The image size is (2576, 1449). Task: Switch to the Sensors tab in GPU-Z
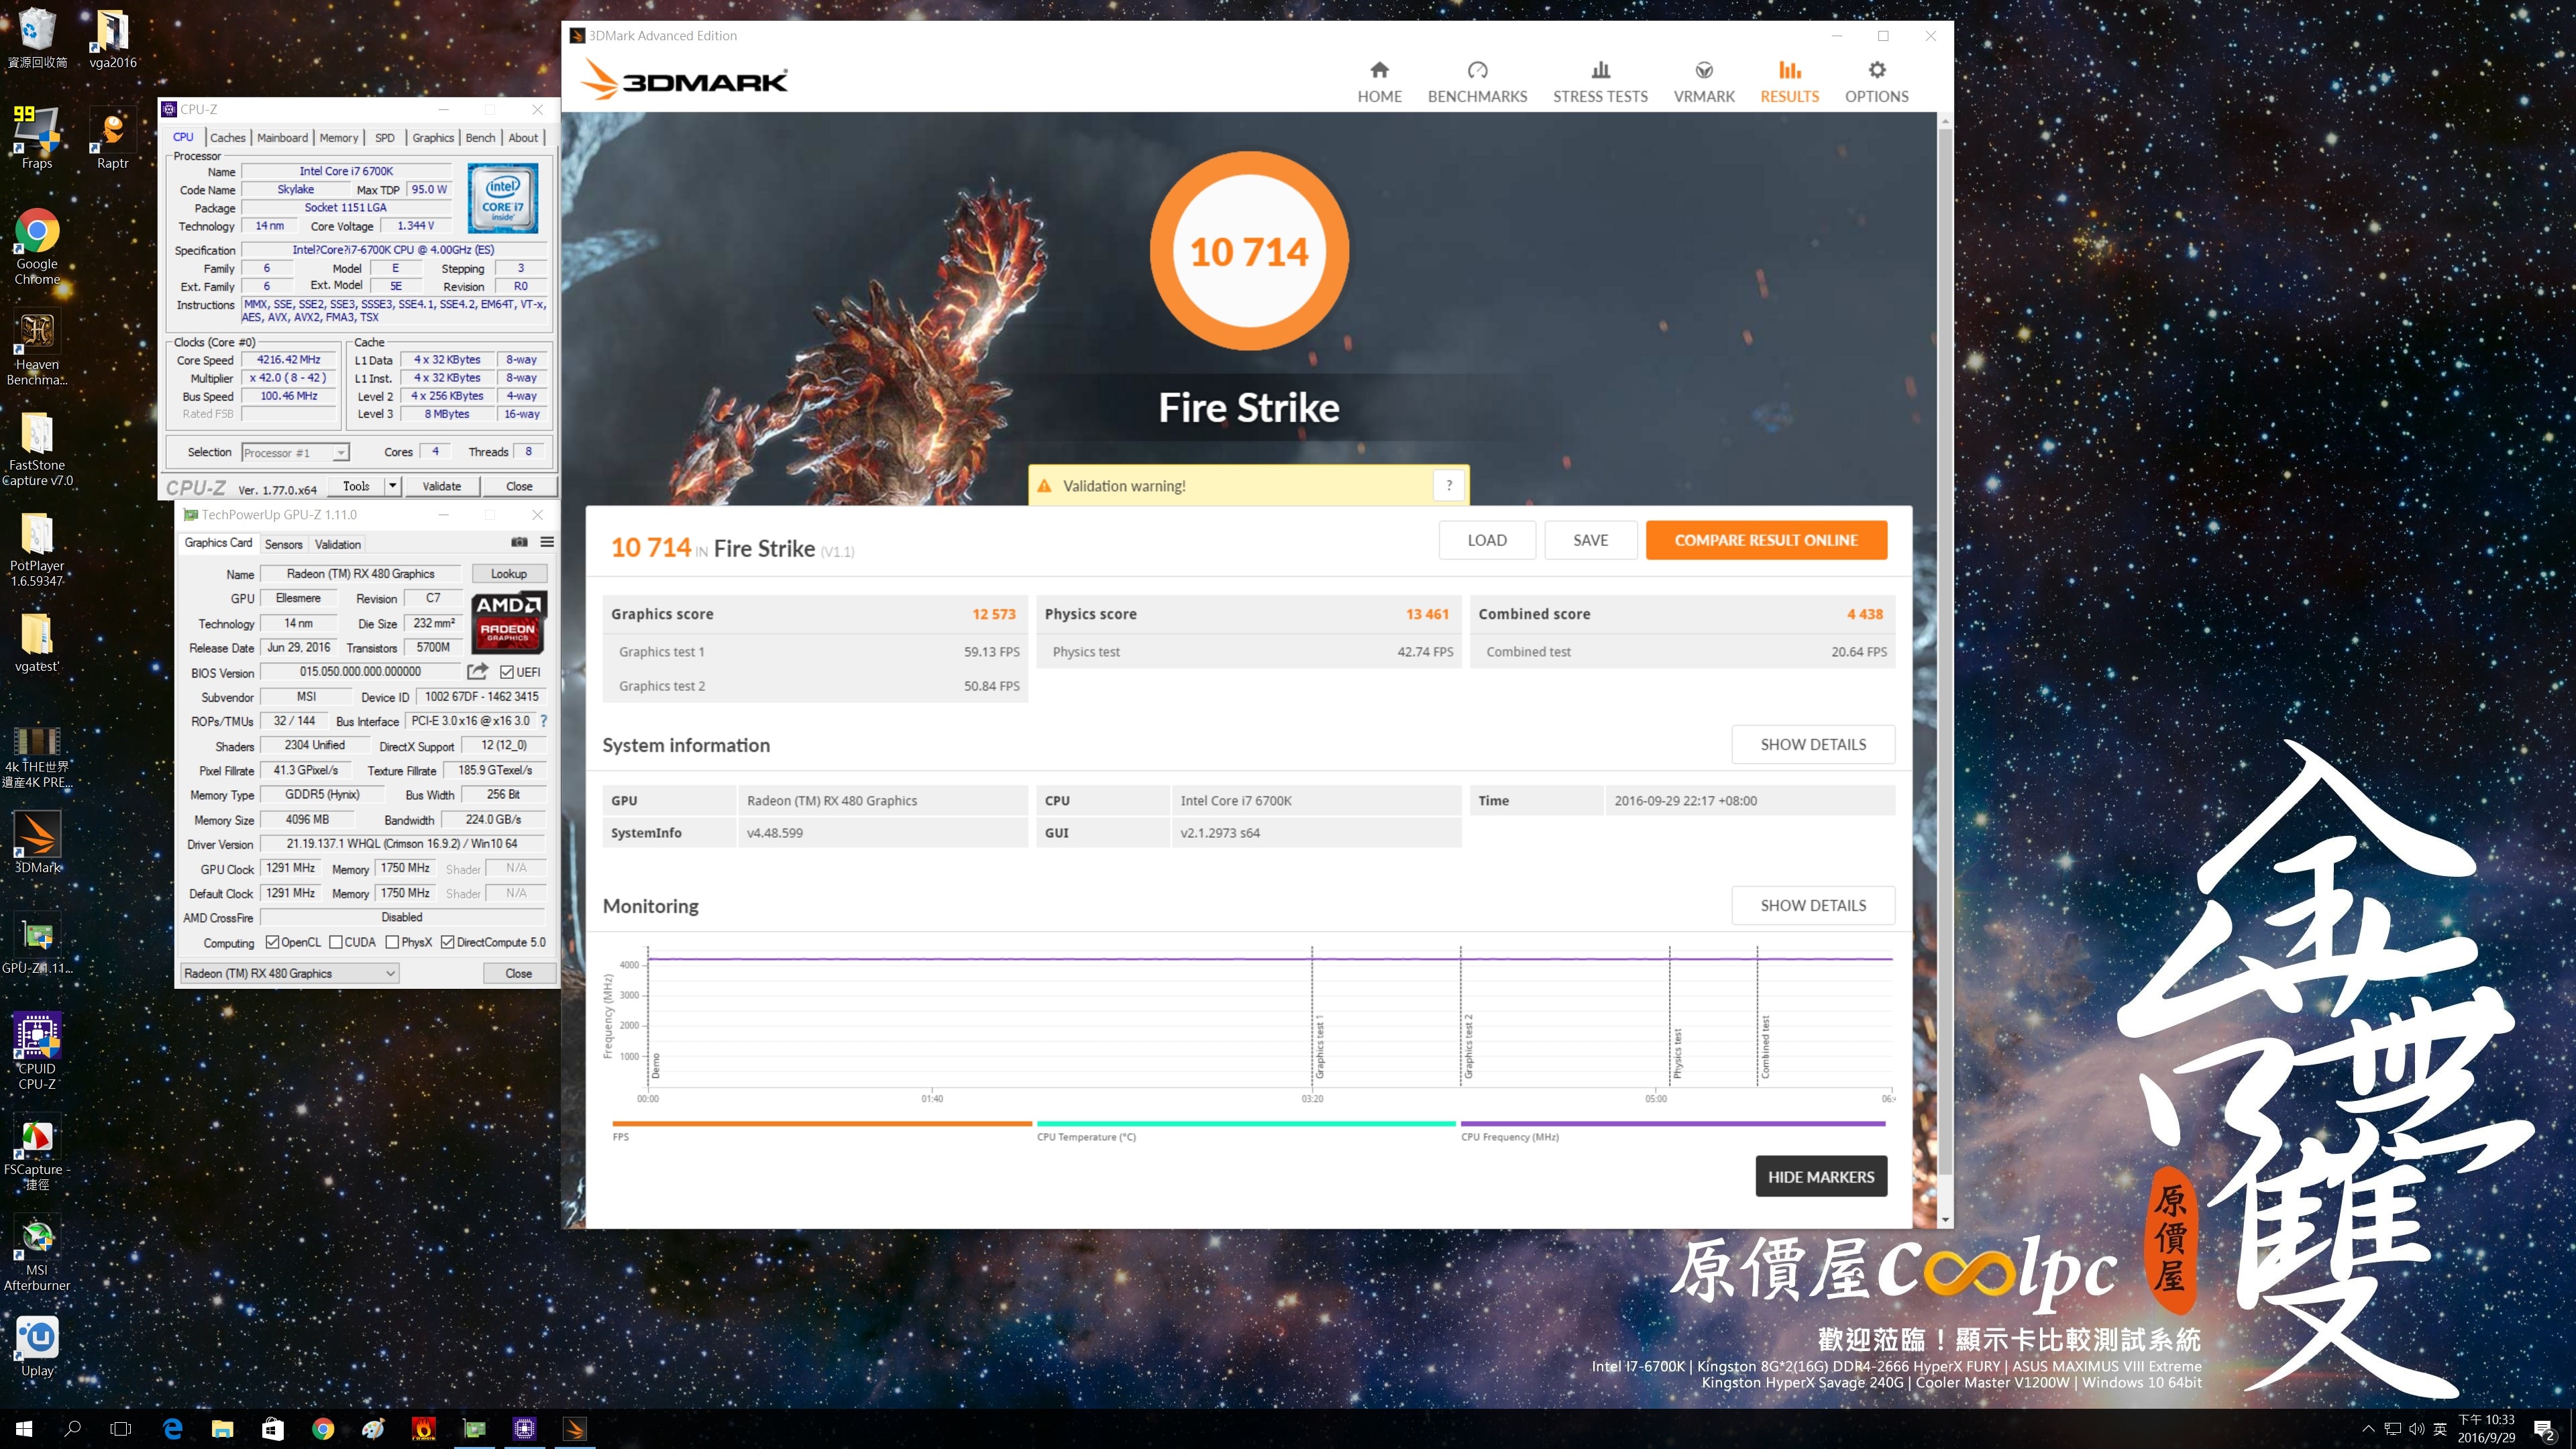point(283,544)
